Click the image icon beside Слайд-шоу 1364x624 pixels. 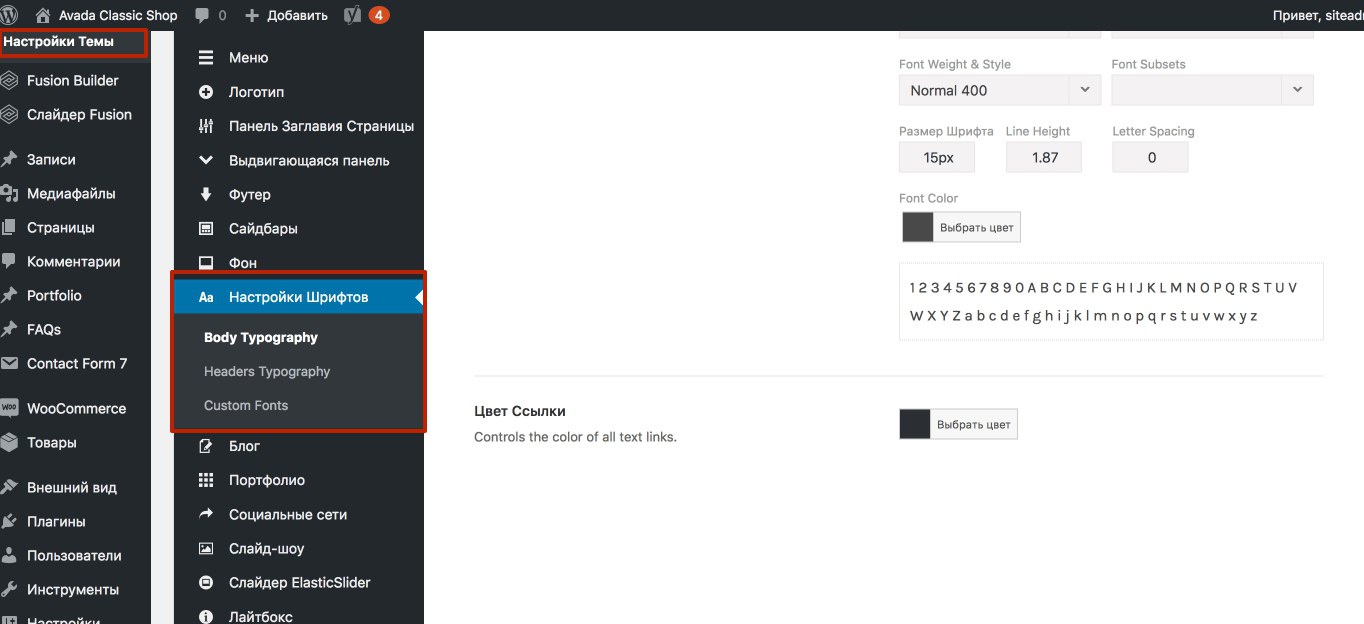pos(206,548)
